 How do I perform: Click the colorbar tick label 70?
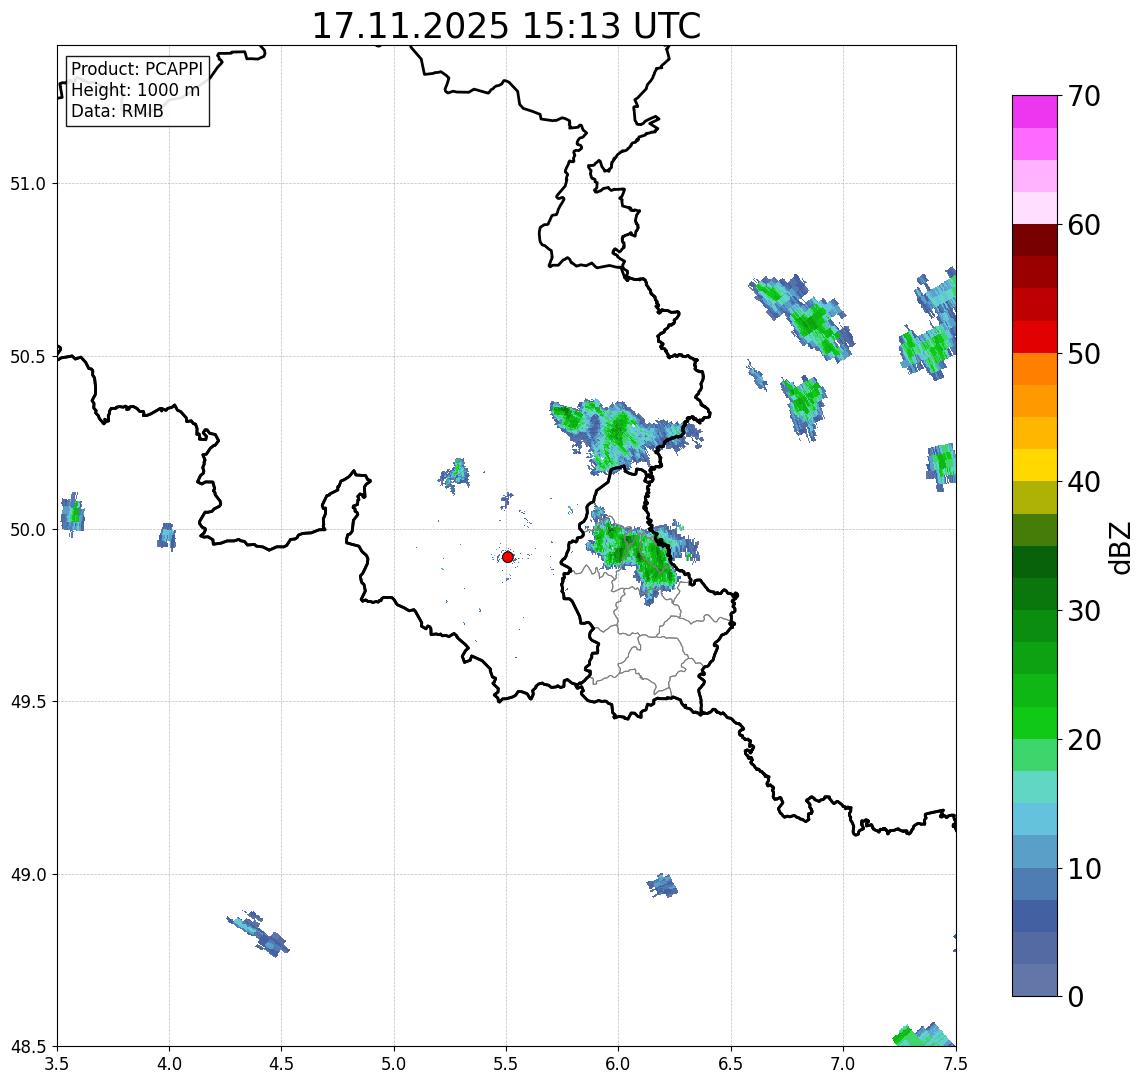point(1084,96)
